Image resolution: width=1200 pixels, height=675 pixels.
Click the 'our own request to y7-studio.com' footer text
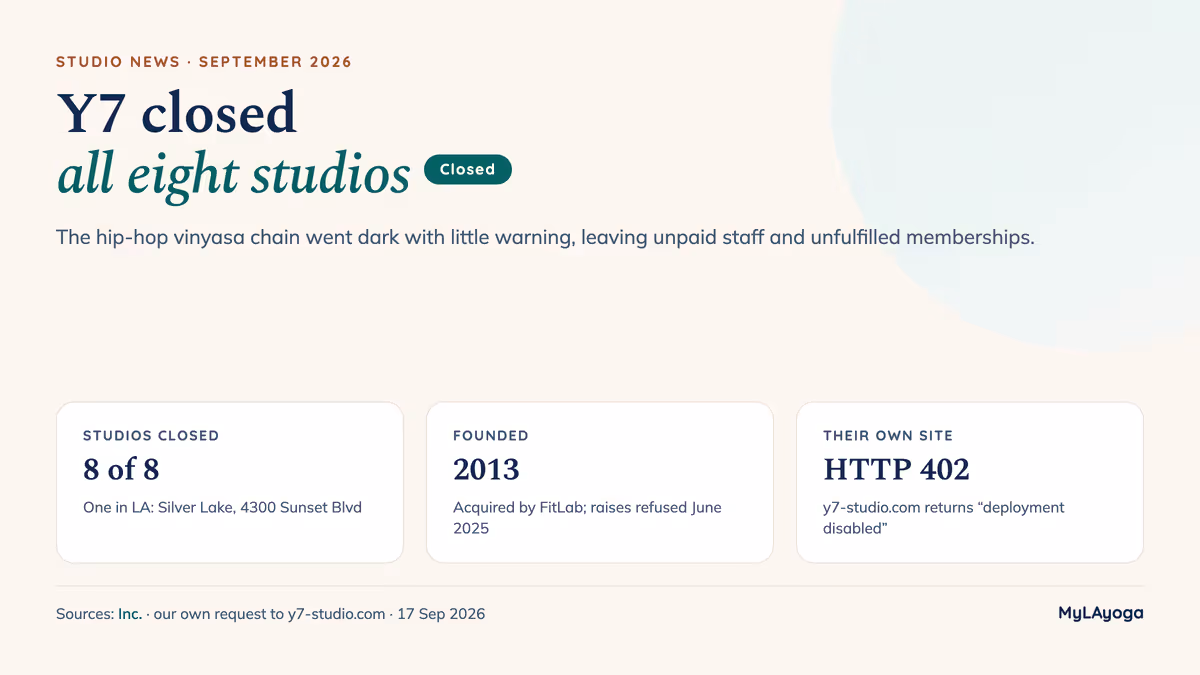click(x=269, y=614)
